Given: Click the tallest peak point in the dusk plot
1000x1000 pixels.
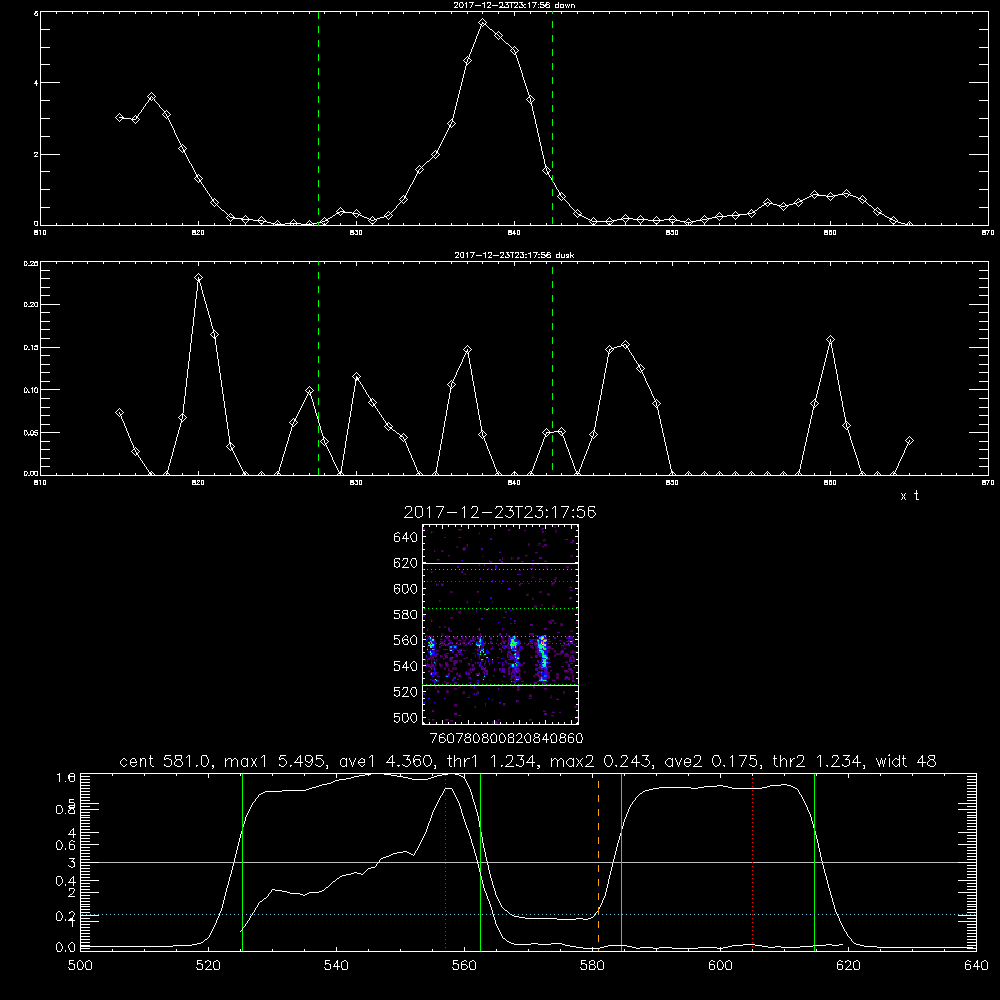Looking at the screenshot, I should [198, 277].
